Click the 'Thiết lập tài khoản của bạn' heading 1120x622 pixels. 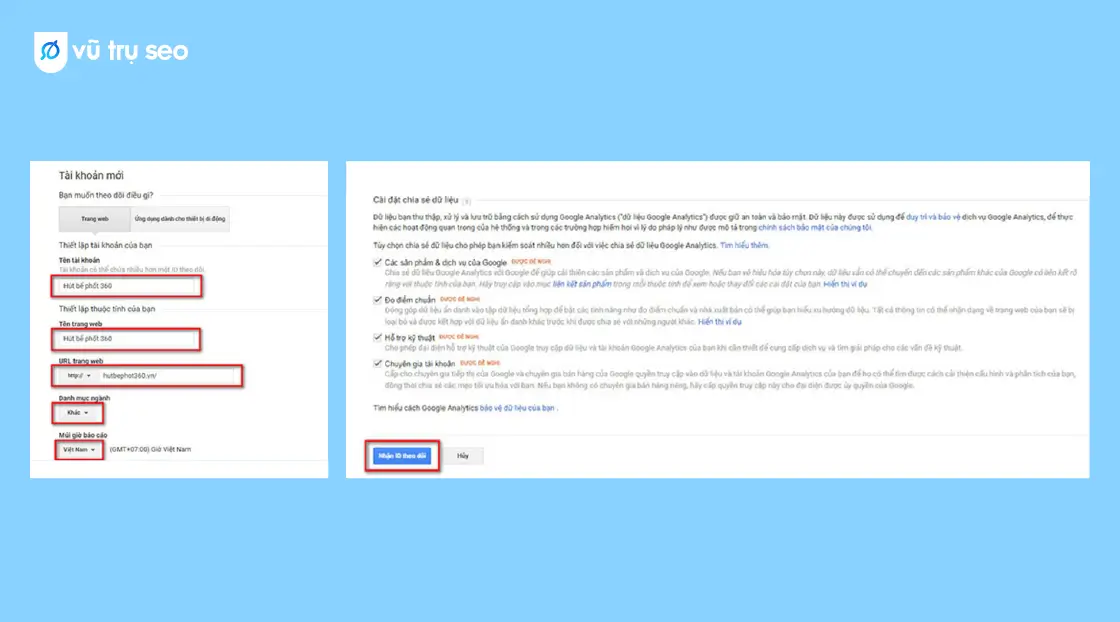pos(105,245)
